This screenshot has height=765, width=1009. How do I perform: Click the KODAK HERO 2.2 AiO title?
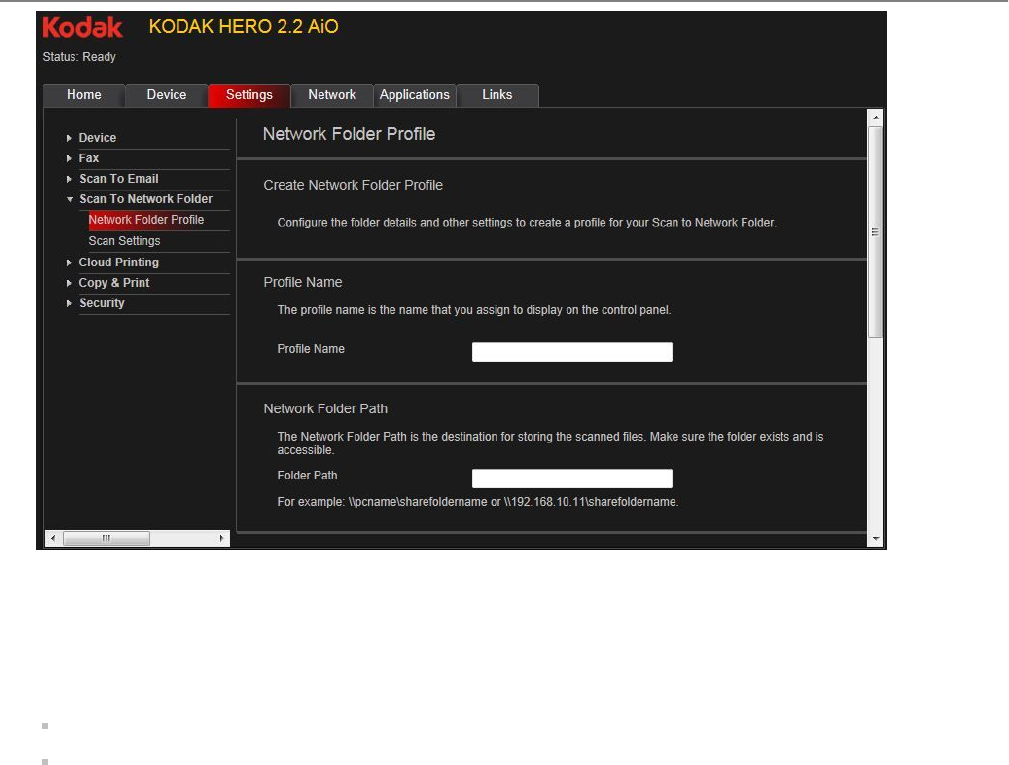click(243, 27)
